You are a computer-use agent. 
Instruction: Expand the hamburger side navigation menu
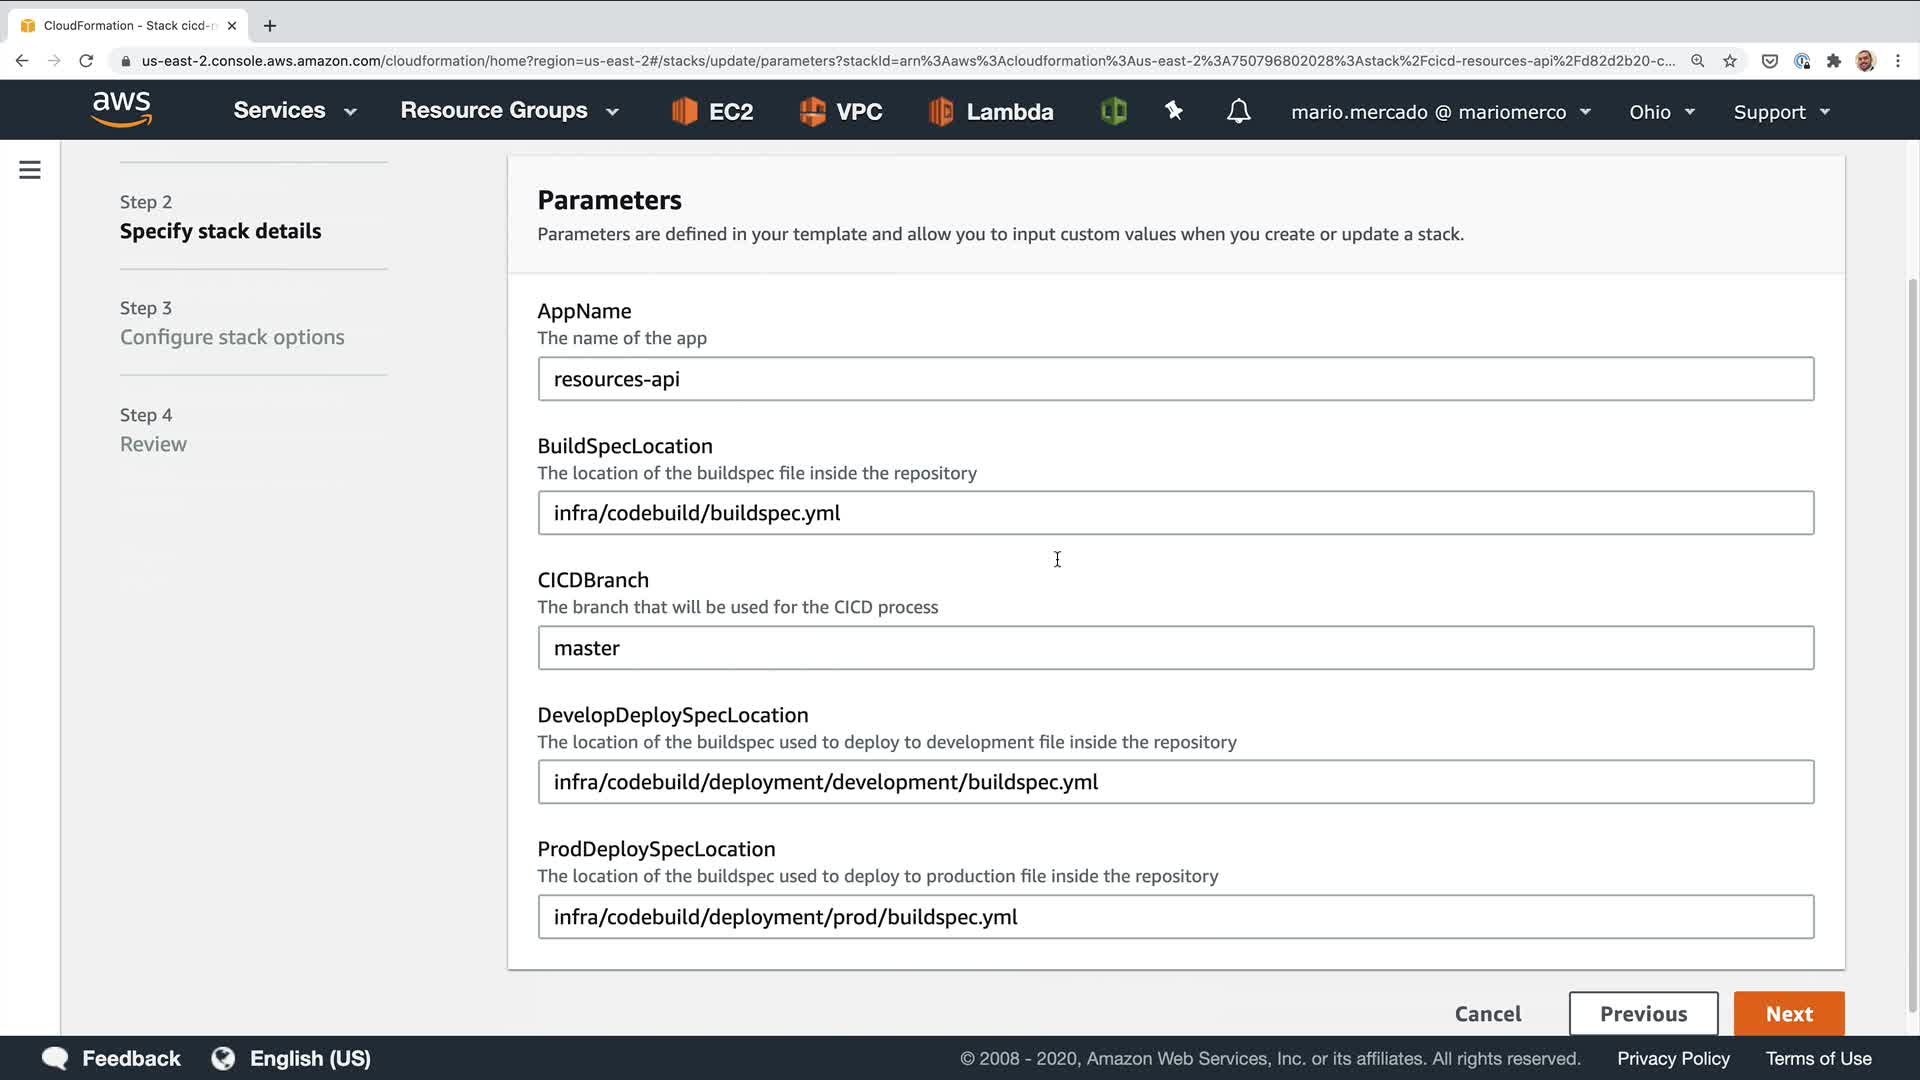click(30, 170)
